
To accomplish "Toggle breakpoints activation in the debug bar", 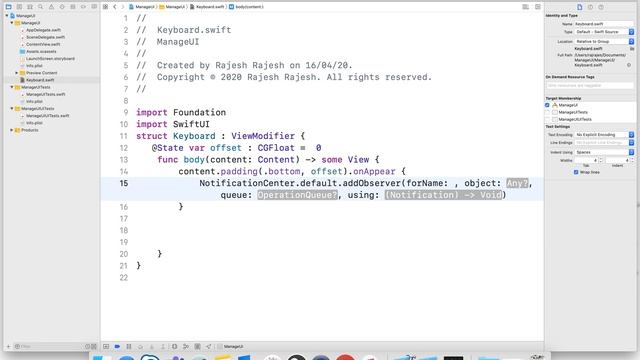I will pyautogui.click(x=117, y=347).
